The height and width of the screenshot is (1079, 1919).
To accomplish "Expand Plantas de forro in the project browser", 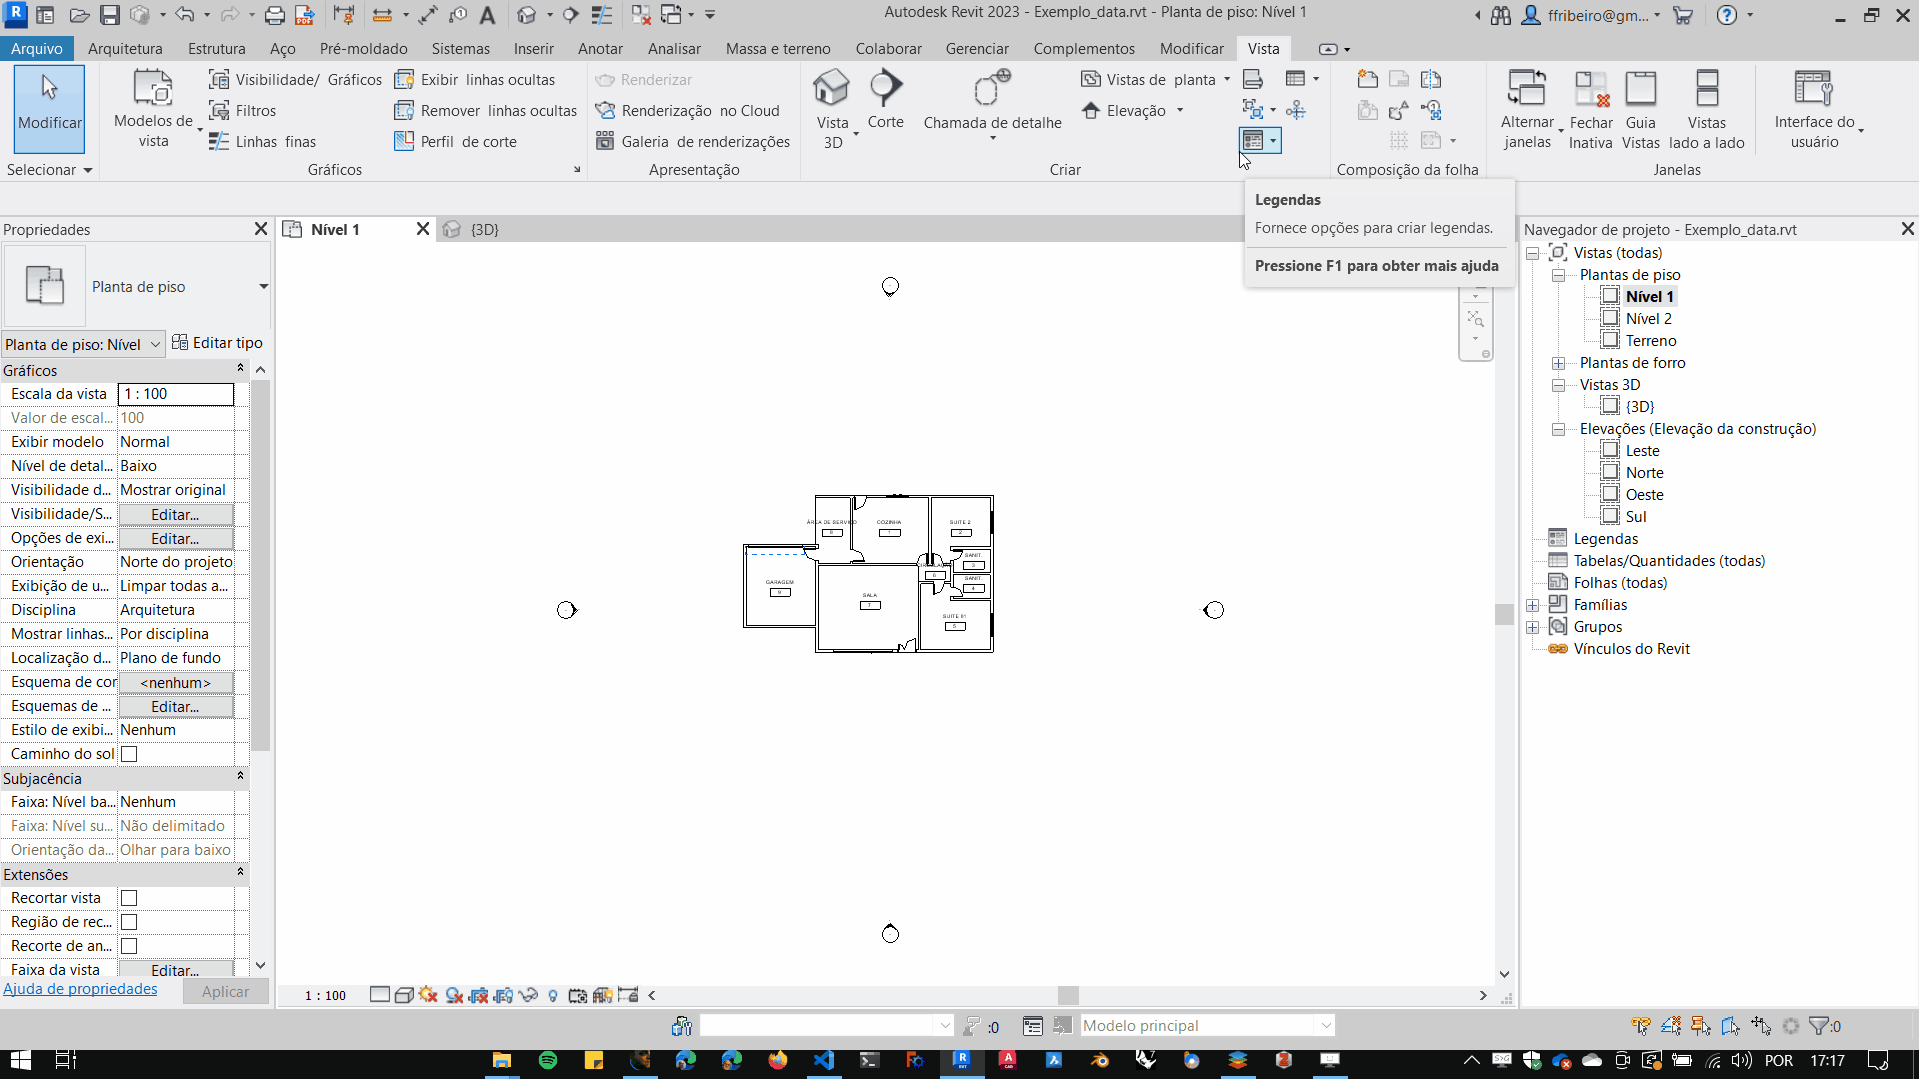I will [1560, 363].
